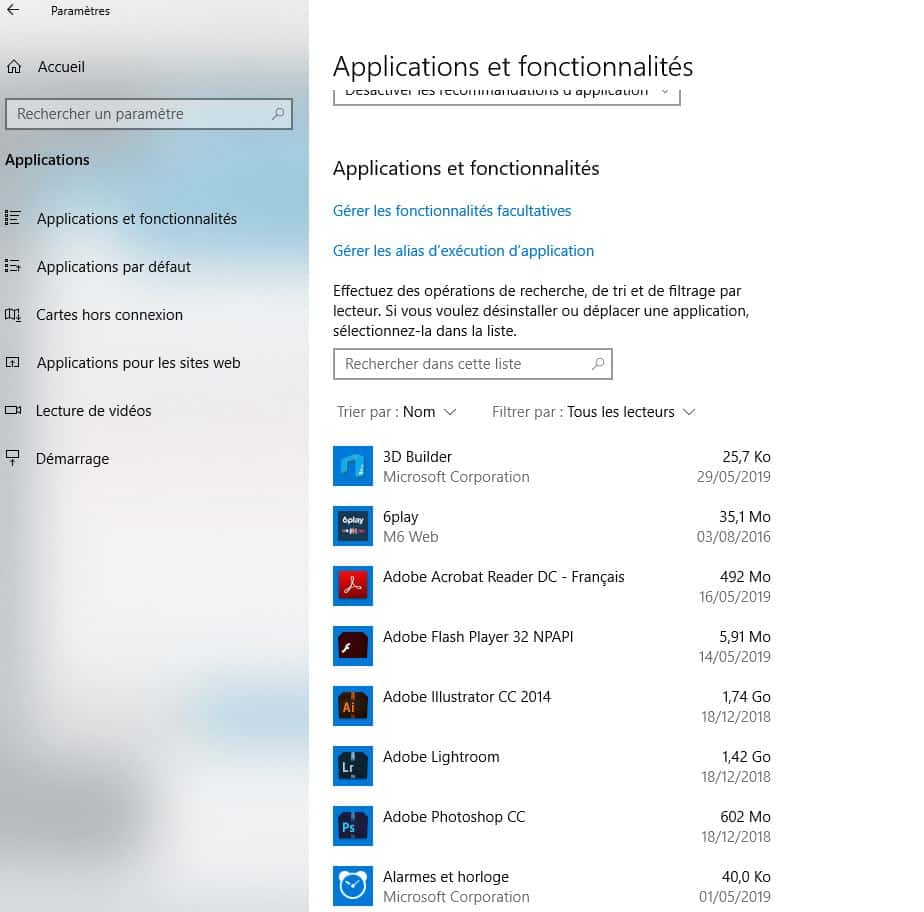Select Adobe Lightroom entry name
924x912 pixels.
pyautogui.click(x=441, y=757)
